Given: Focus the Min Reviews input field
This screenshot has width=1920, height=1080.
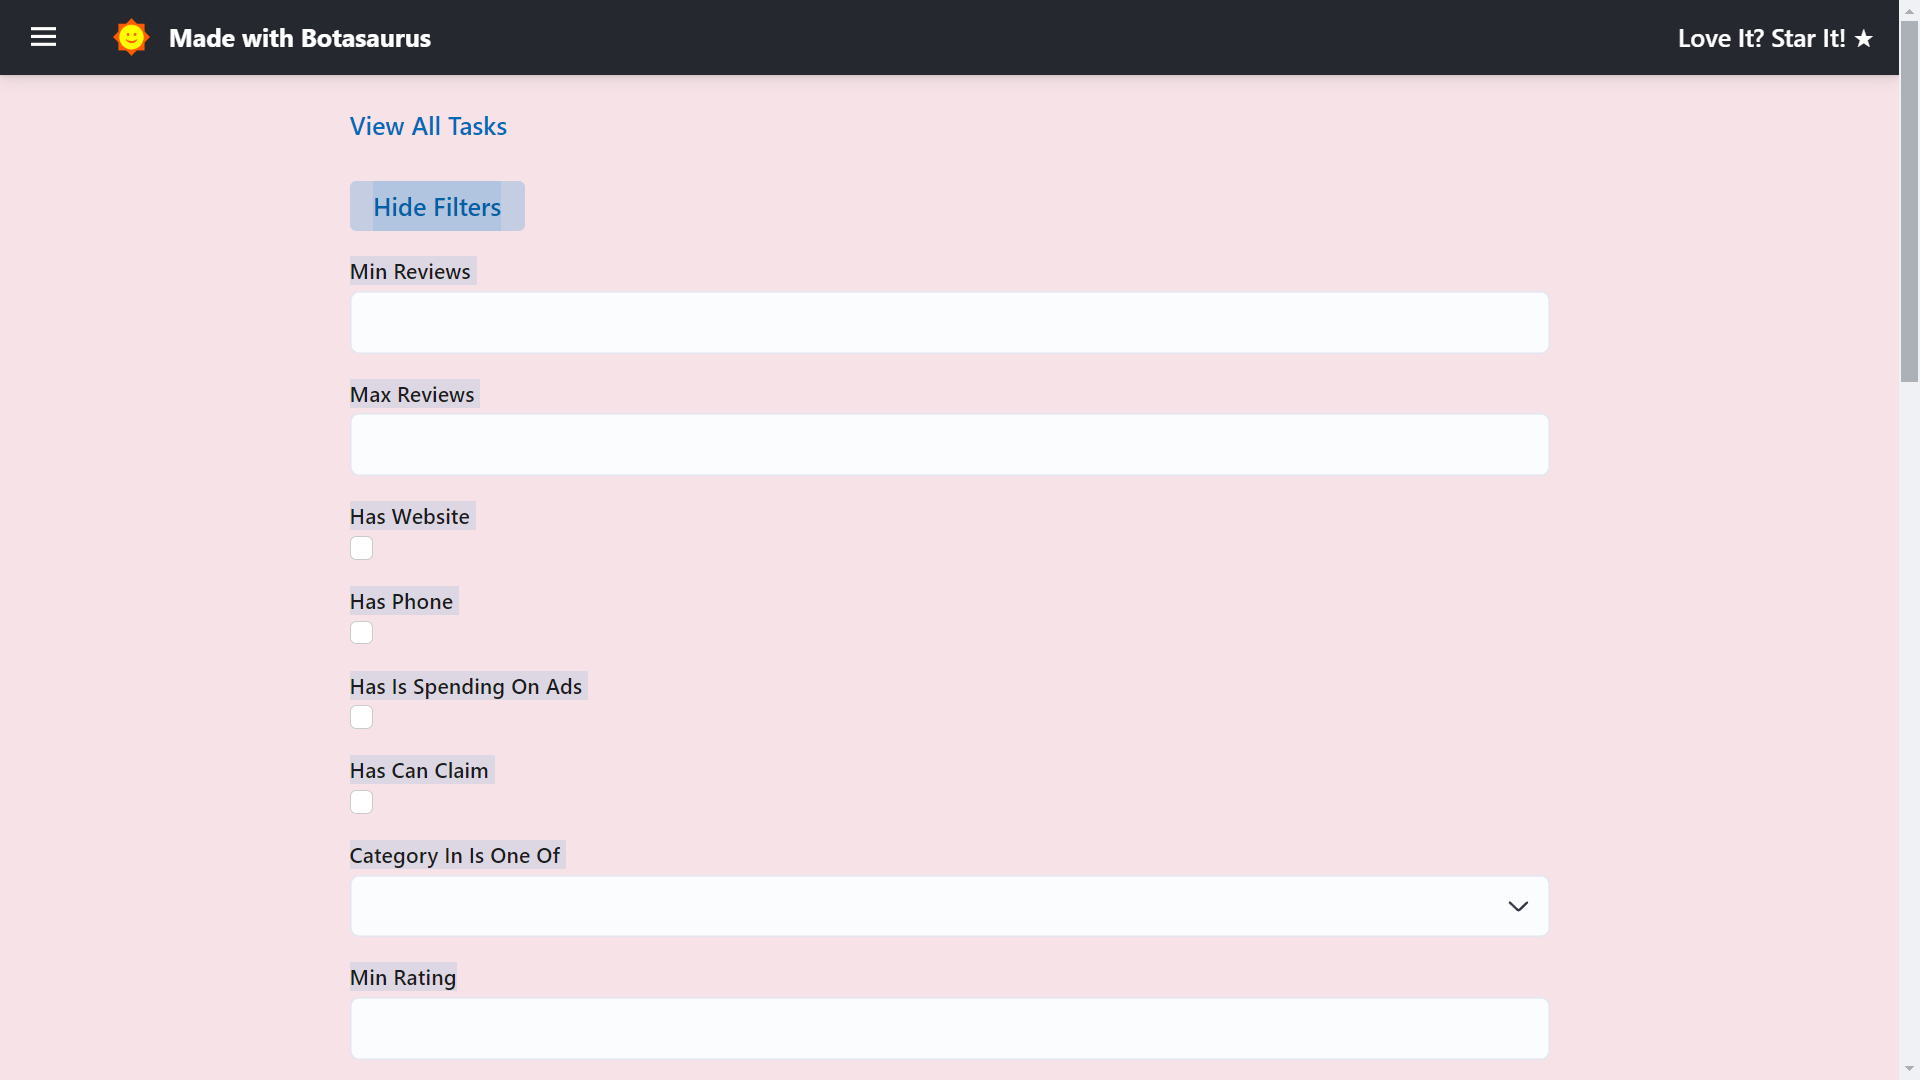Looking at the screenshot, I should point(949,322).
